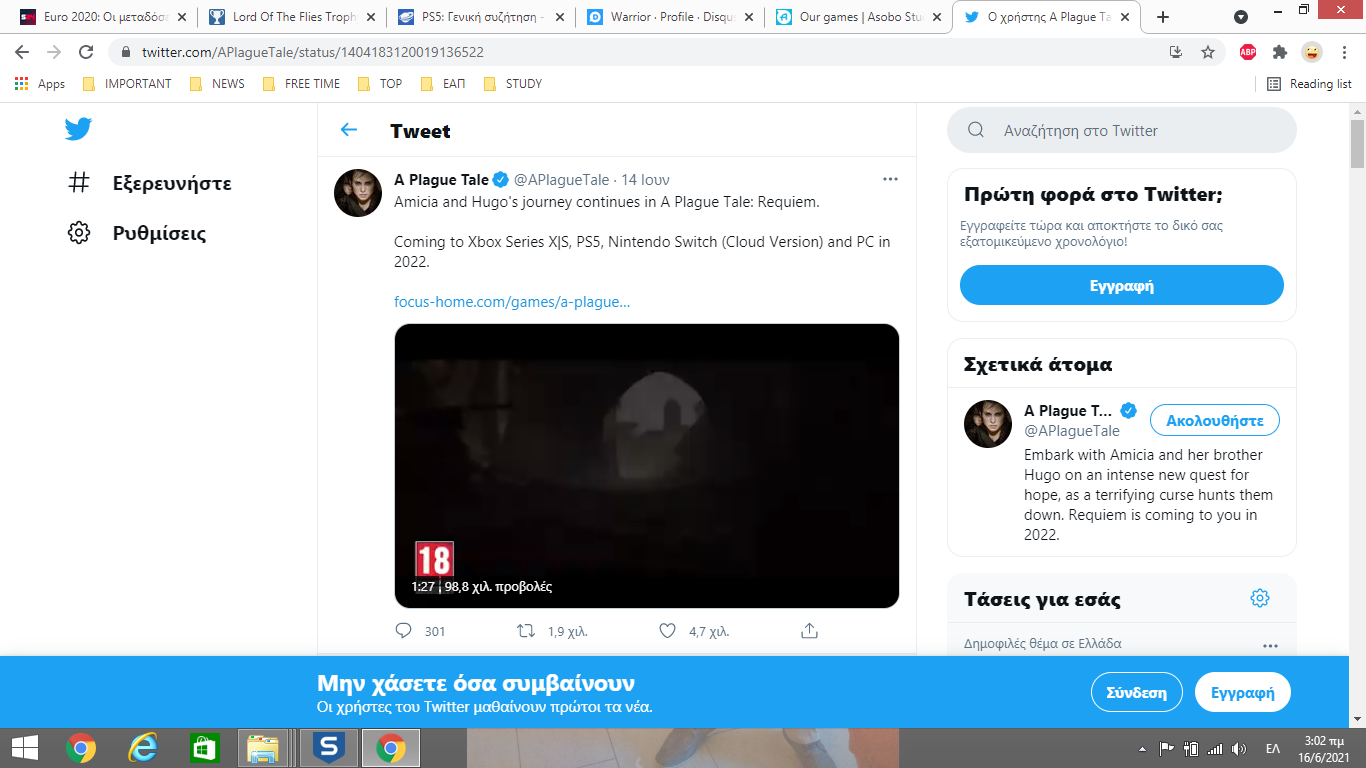The image size is (1366, 768).
Task: Open File Explorer from taskbar
Action: (x=263, y=747)
